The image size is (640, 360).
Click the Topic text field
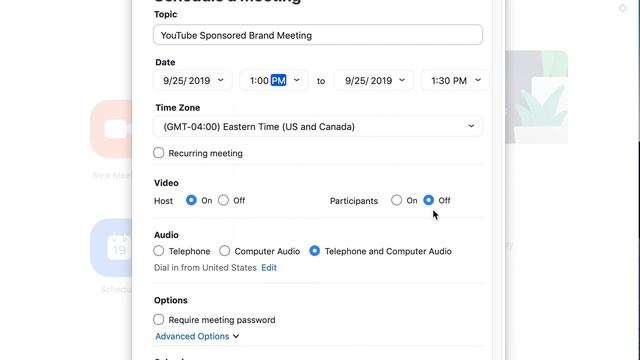coord(318,35)
